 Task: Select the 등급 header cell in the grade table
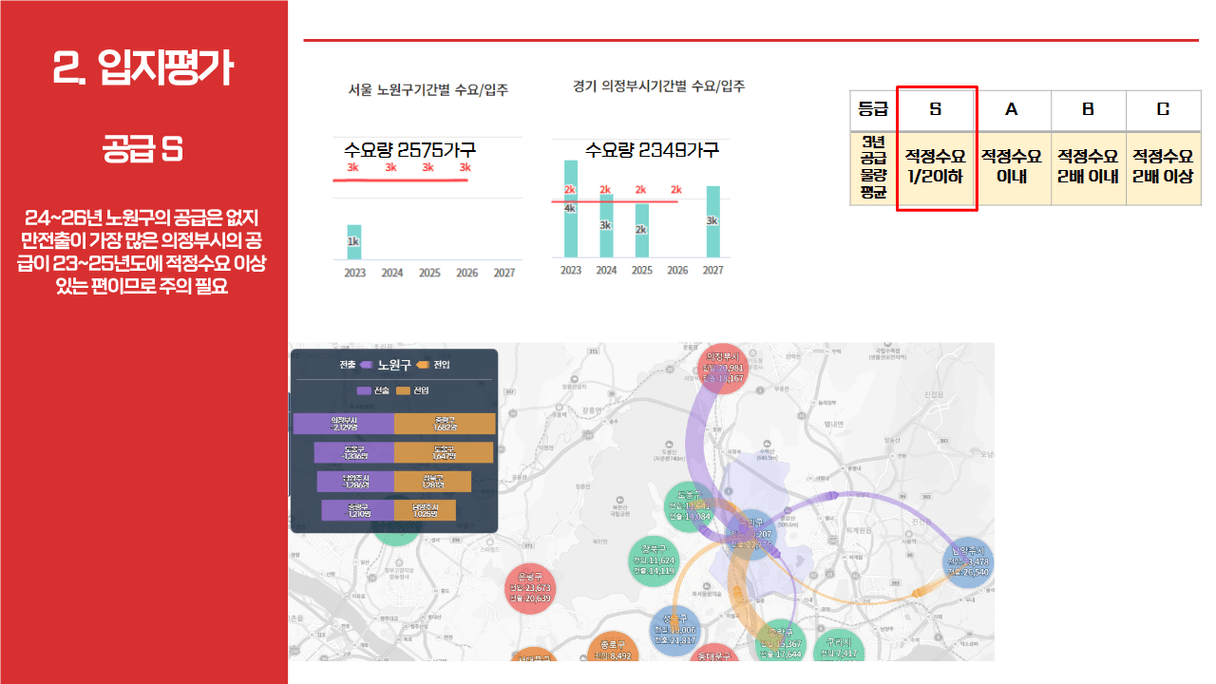pyautogui.click(x=873, y=110)
